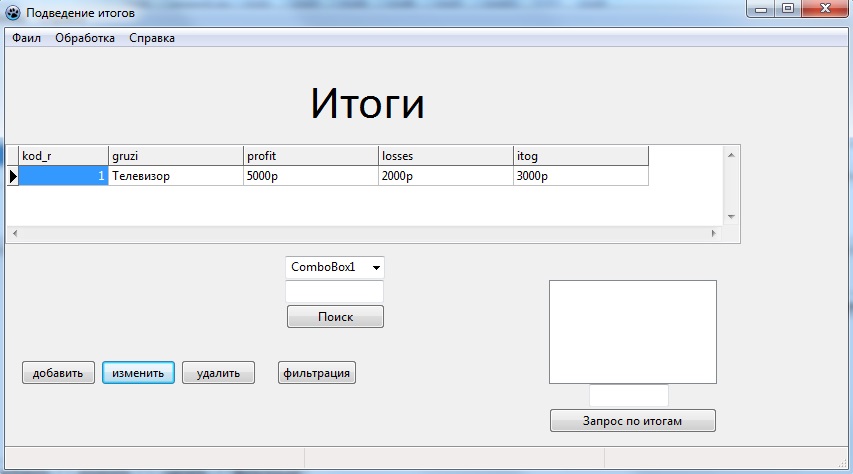The image size is (853, 474).
Task: Open the Обработка menu
Action: click(x=85, y=38)
